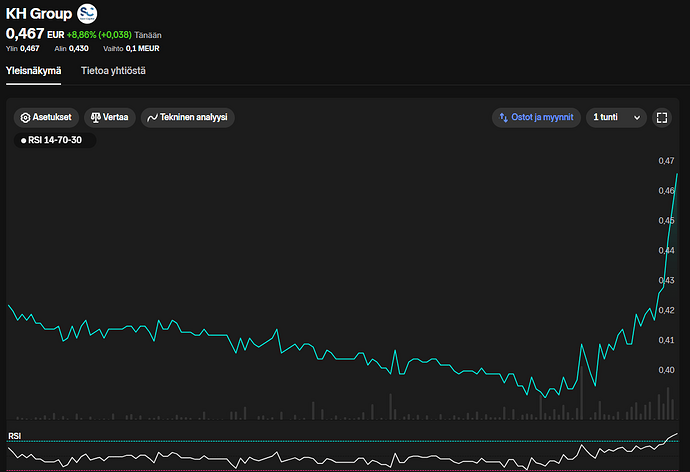Click the RSI panel label
690x472 pixels.
(x=15, y=436)
